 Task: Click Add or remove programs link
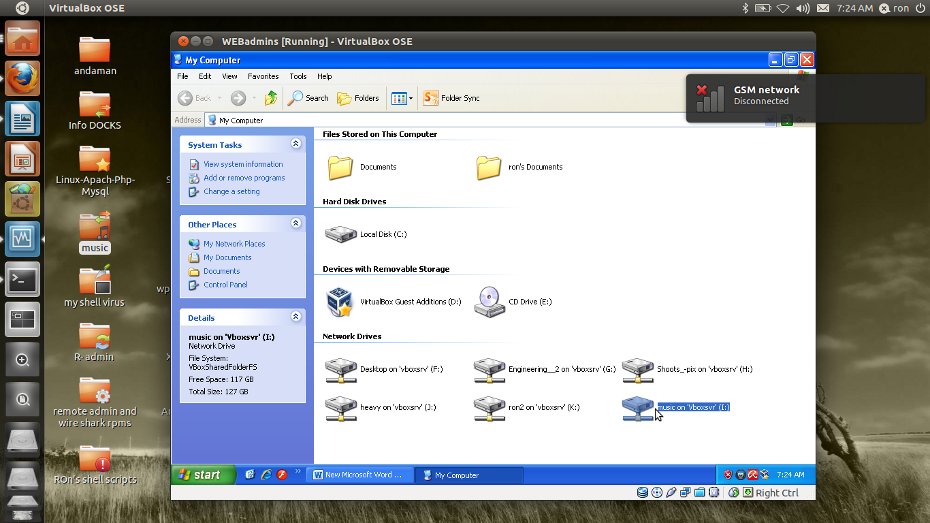244,178
